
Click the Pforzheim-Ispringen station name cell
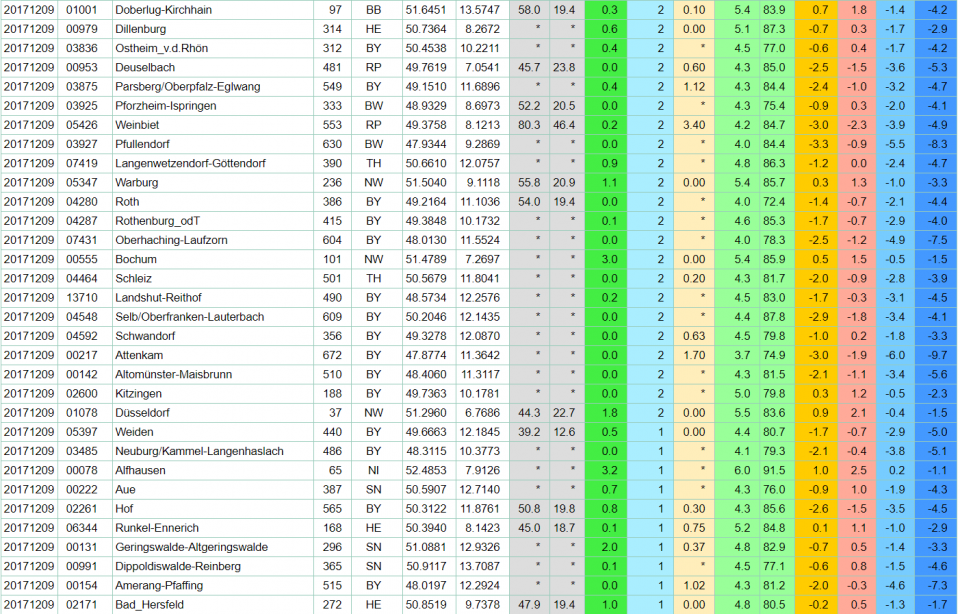[x=165, y=106]
